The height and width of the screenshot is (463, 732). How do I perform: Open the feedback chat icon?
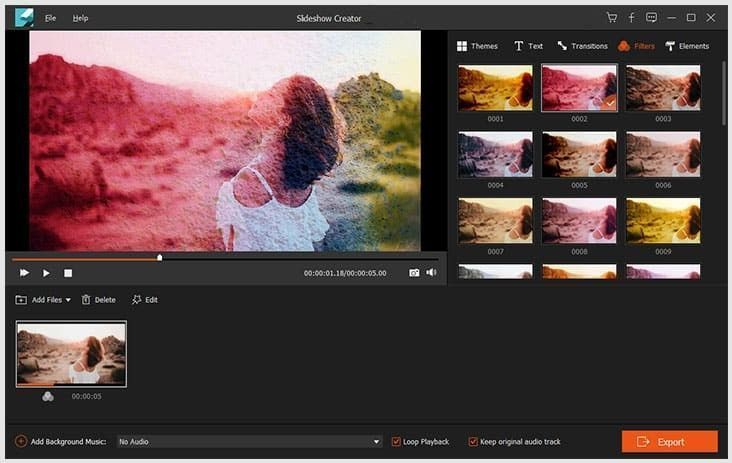(x=651, y=18)
